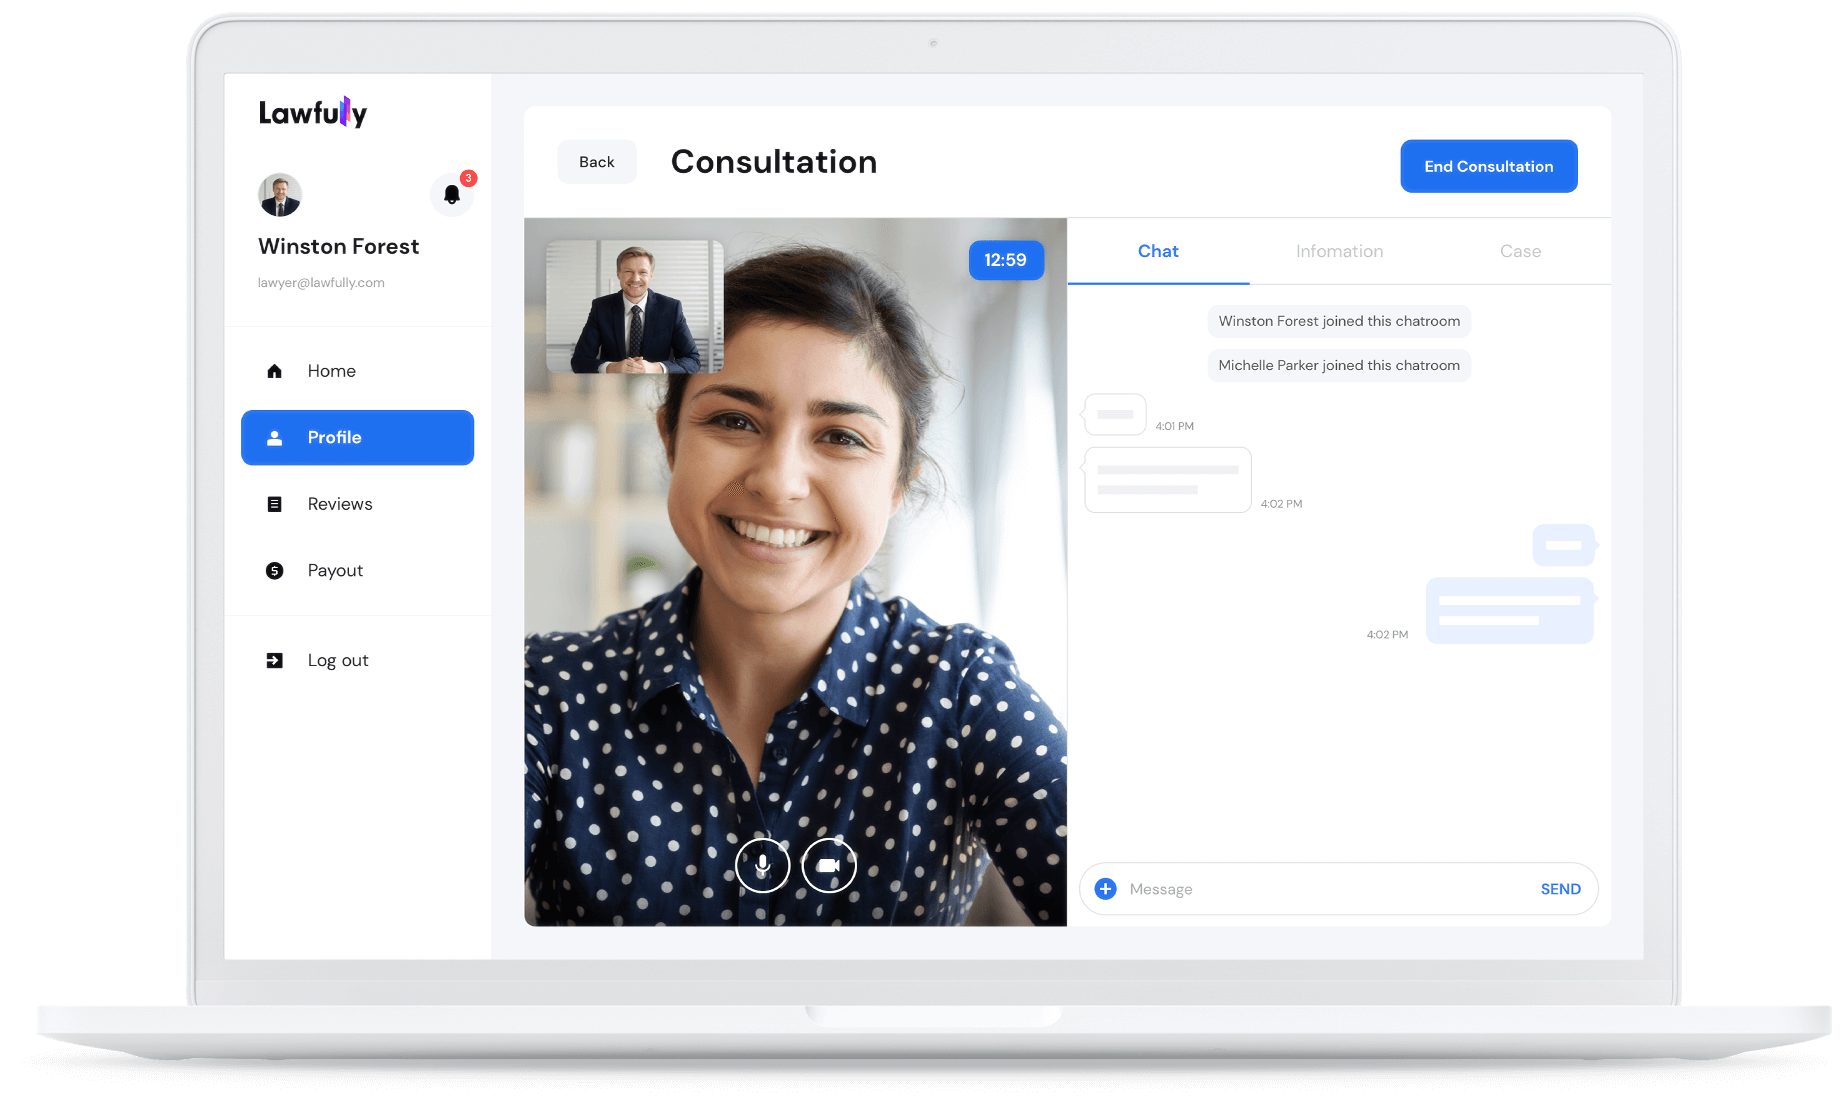This screenshot has width=1848, height=1106.
Task: Click the lawyer's self-view video thumbnail
Action: click(x=634, y=306)
